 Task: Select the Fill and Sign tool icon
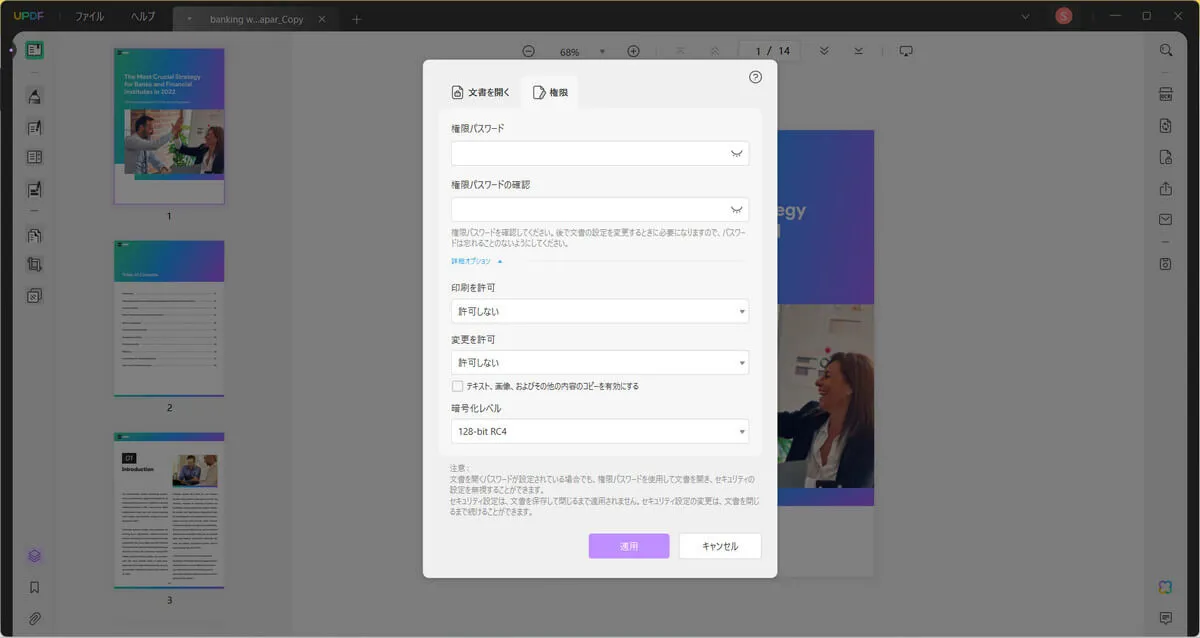(x=34, y=188)
